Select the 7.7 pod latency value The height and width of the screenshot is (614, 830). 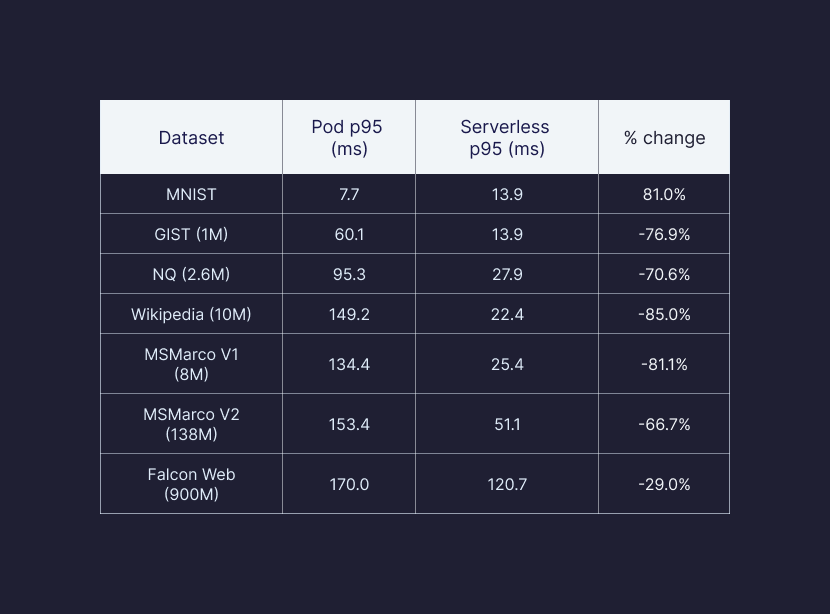[x=349, y=194]
